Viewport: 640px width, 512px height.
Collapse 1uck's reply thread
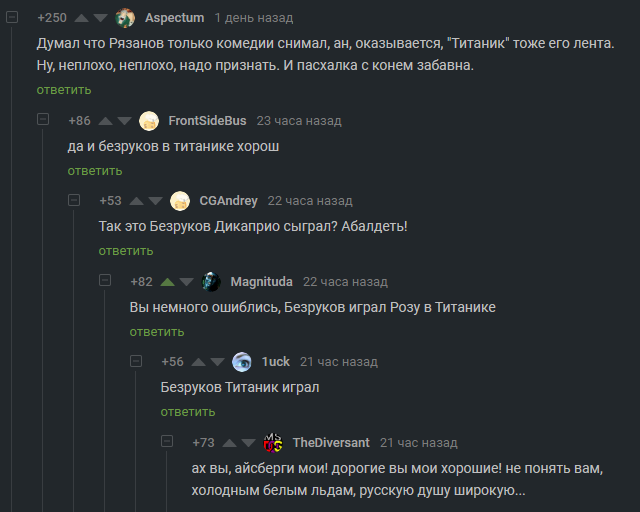point(136,362)
